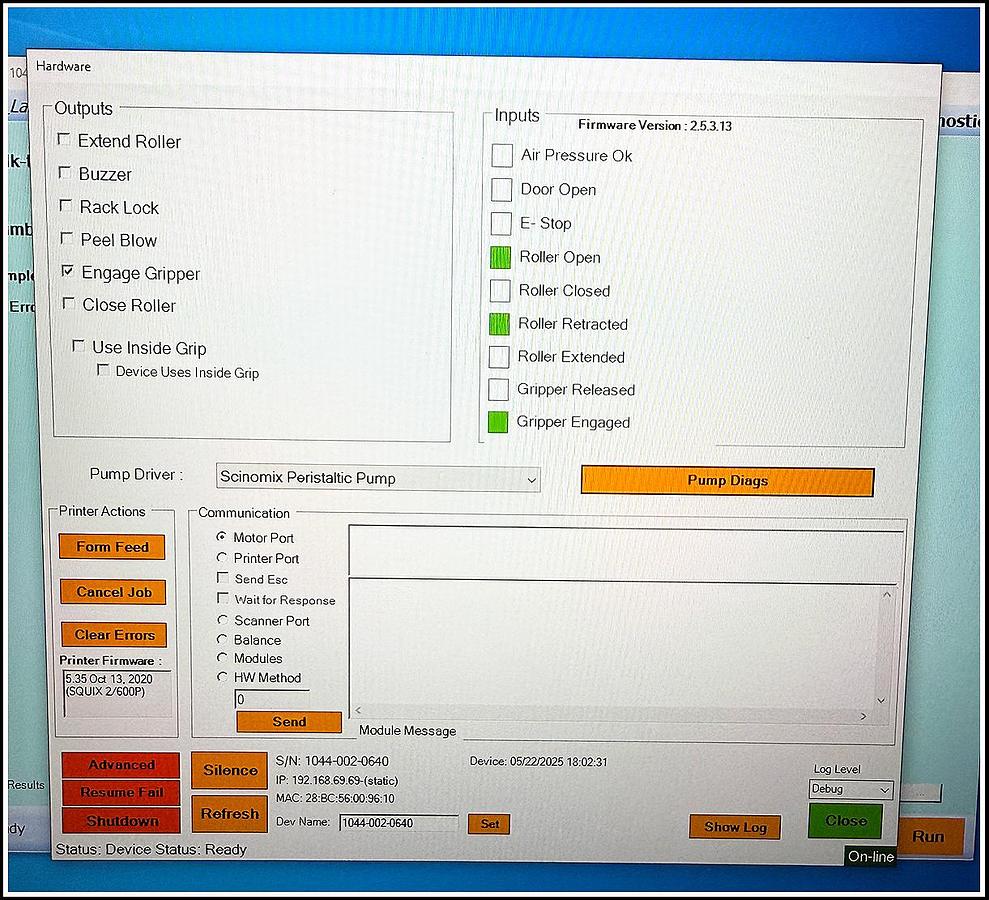Silence the device alarm
The image size is (989, 900).
click(228, 770)
